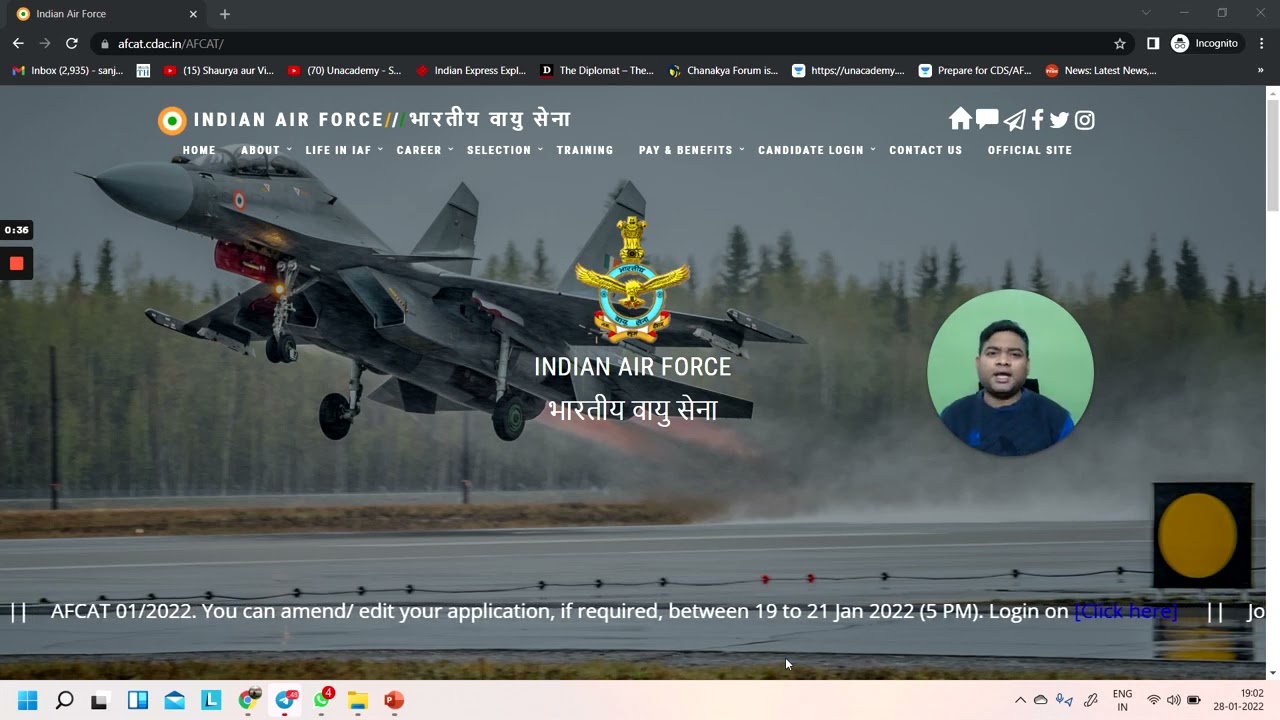
Task: Open the Chrome three-dot menu
Action: [x=1261, y=43]
